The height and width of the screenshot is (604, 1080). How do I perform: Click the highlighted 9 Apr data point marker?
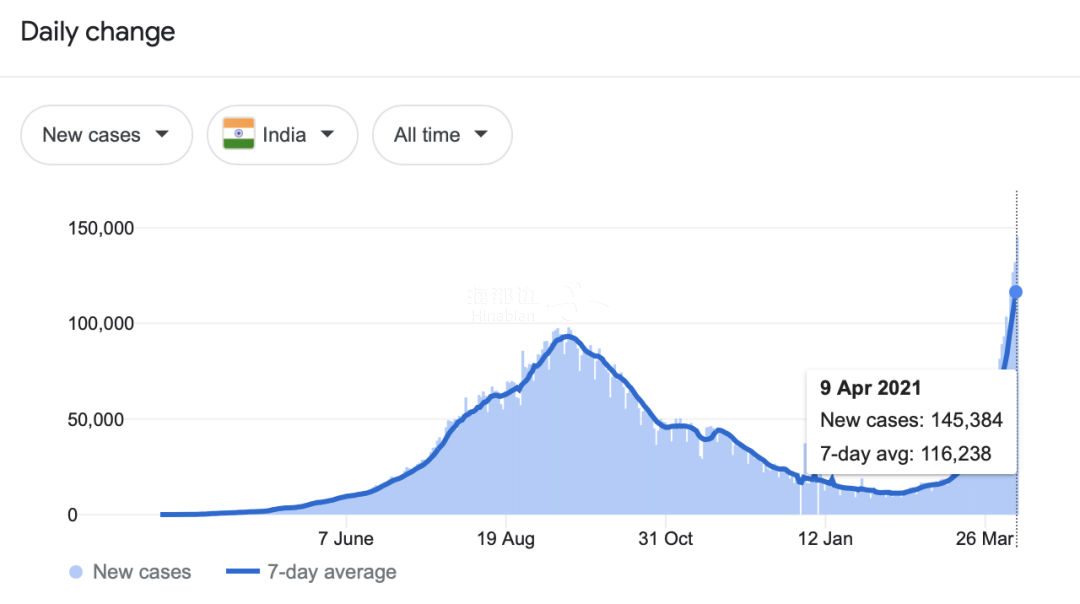click(x=1016, y=292)
